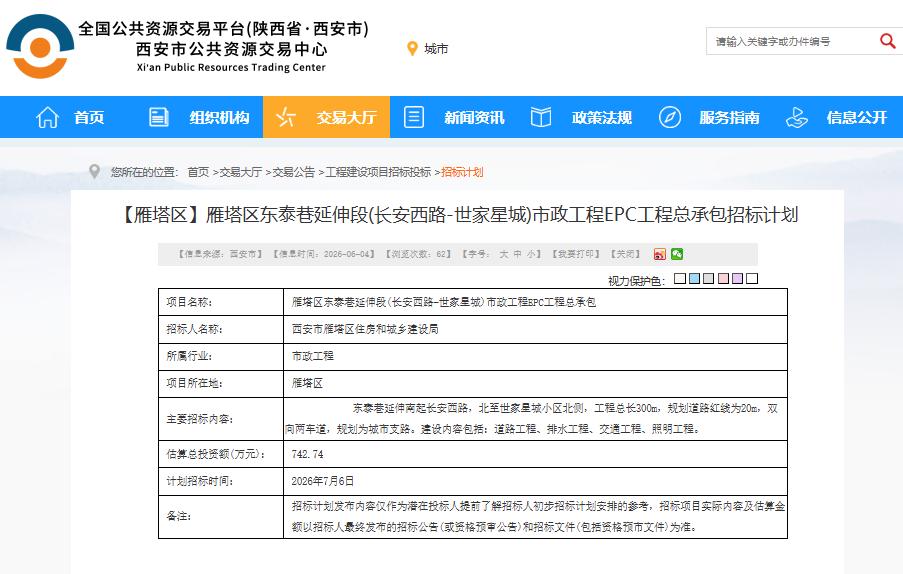Go to 交易公告 in the breadcrumb
The height and width of the screenshot is (574, 903).
[x=294, y=172]
